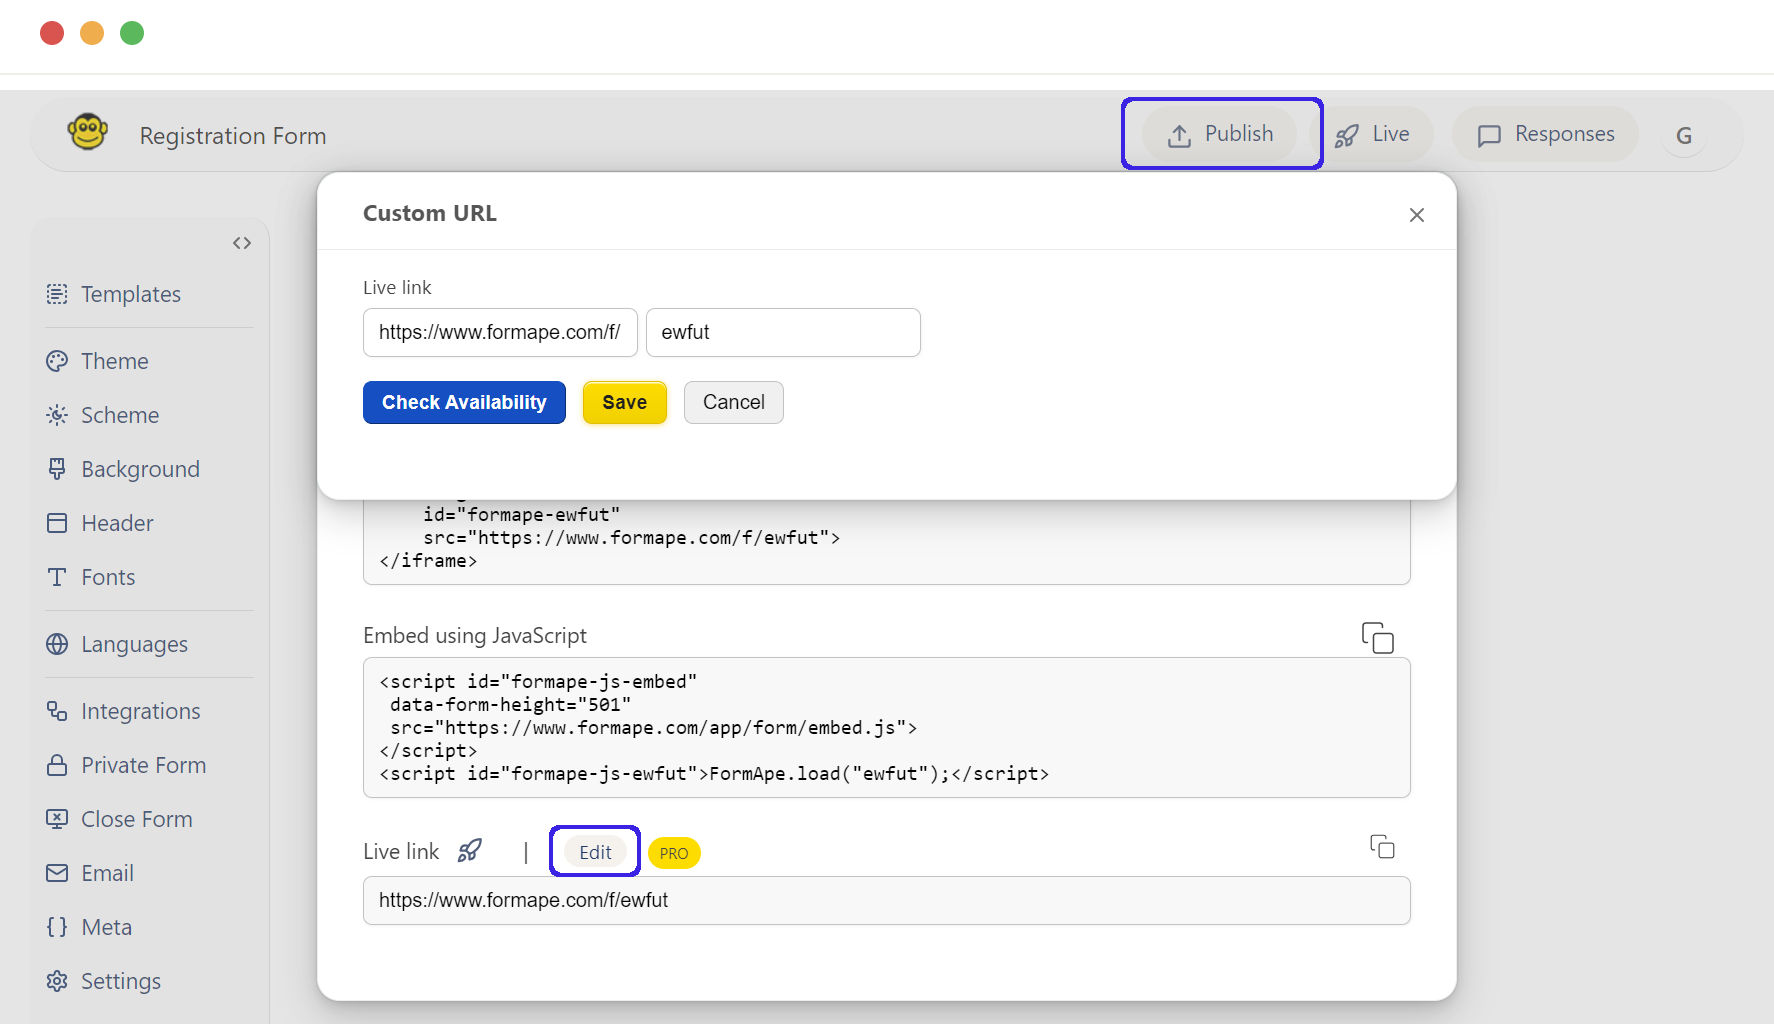Click the Publish button
The height and width of the screenshot is (1024, 1774).
point(1220,134)
